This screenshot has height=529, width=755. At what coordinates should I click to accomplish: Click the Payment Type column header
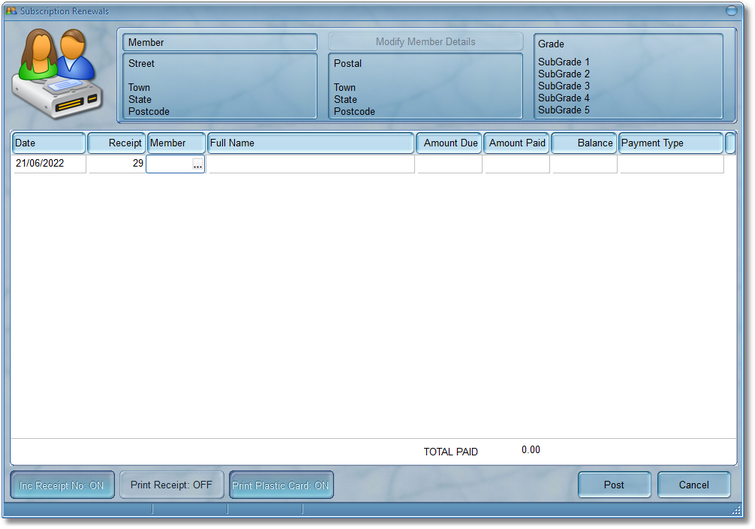coord(670,143)
